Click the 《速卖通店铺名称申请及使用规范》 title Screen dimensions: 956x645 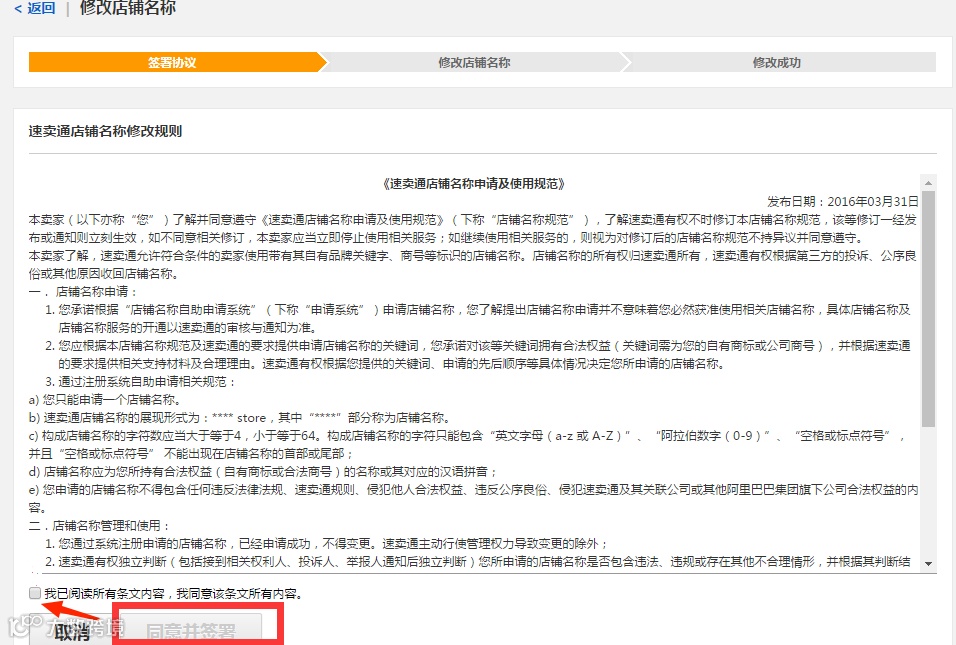click(x=475, y=182)
